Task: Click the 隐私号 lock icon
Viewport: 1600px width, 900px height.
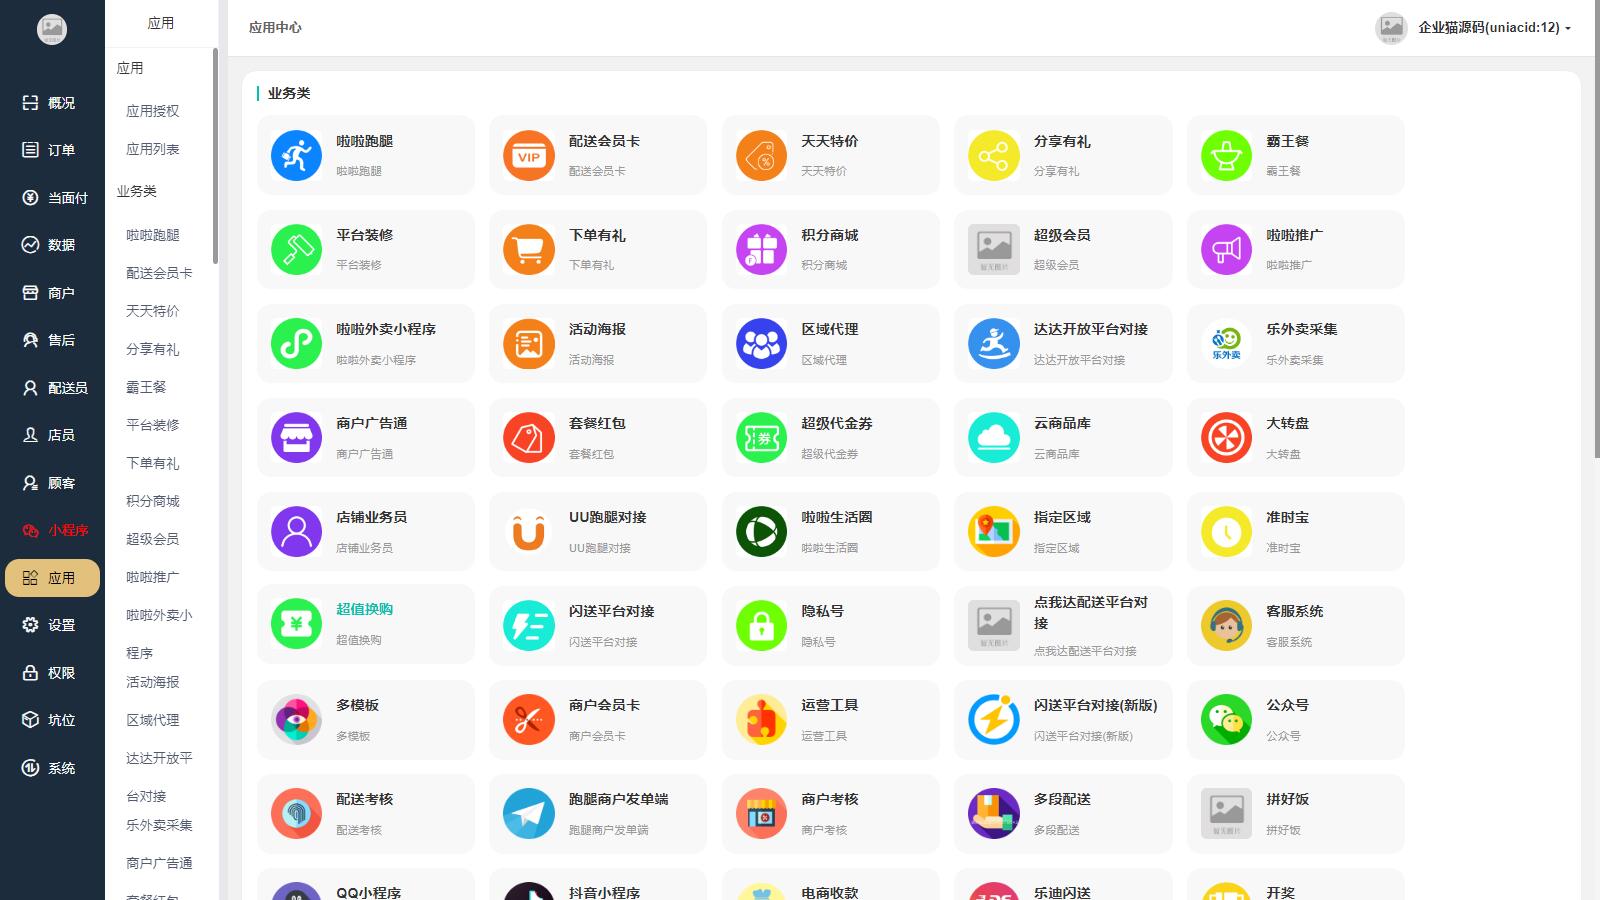Action: [761, 626]
